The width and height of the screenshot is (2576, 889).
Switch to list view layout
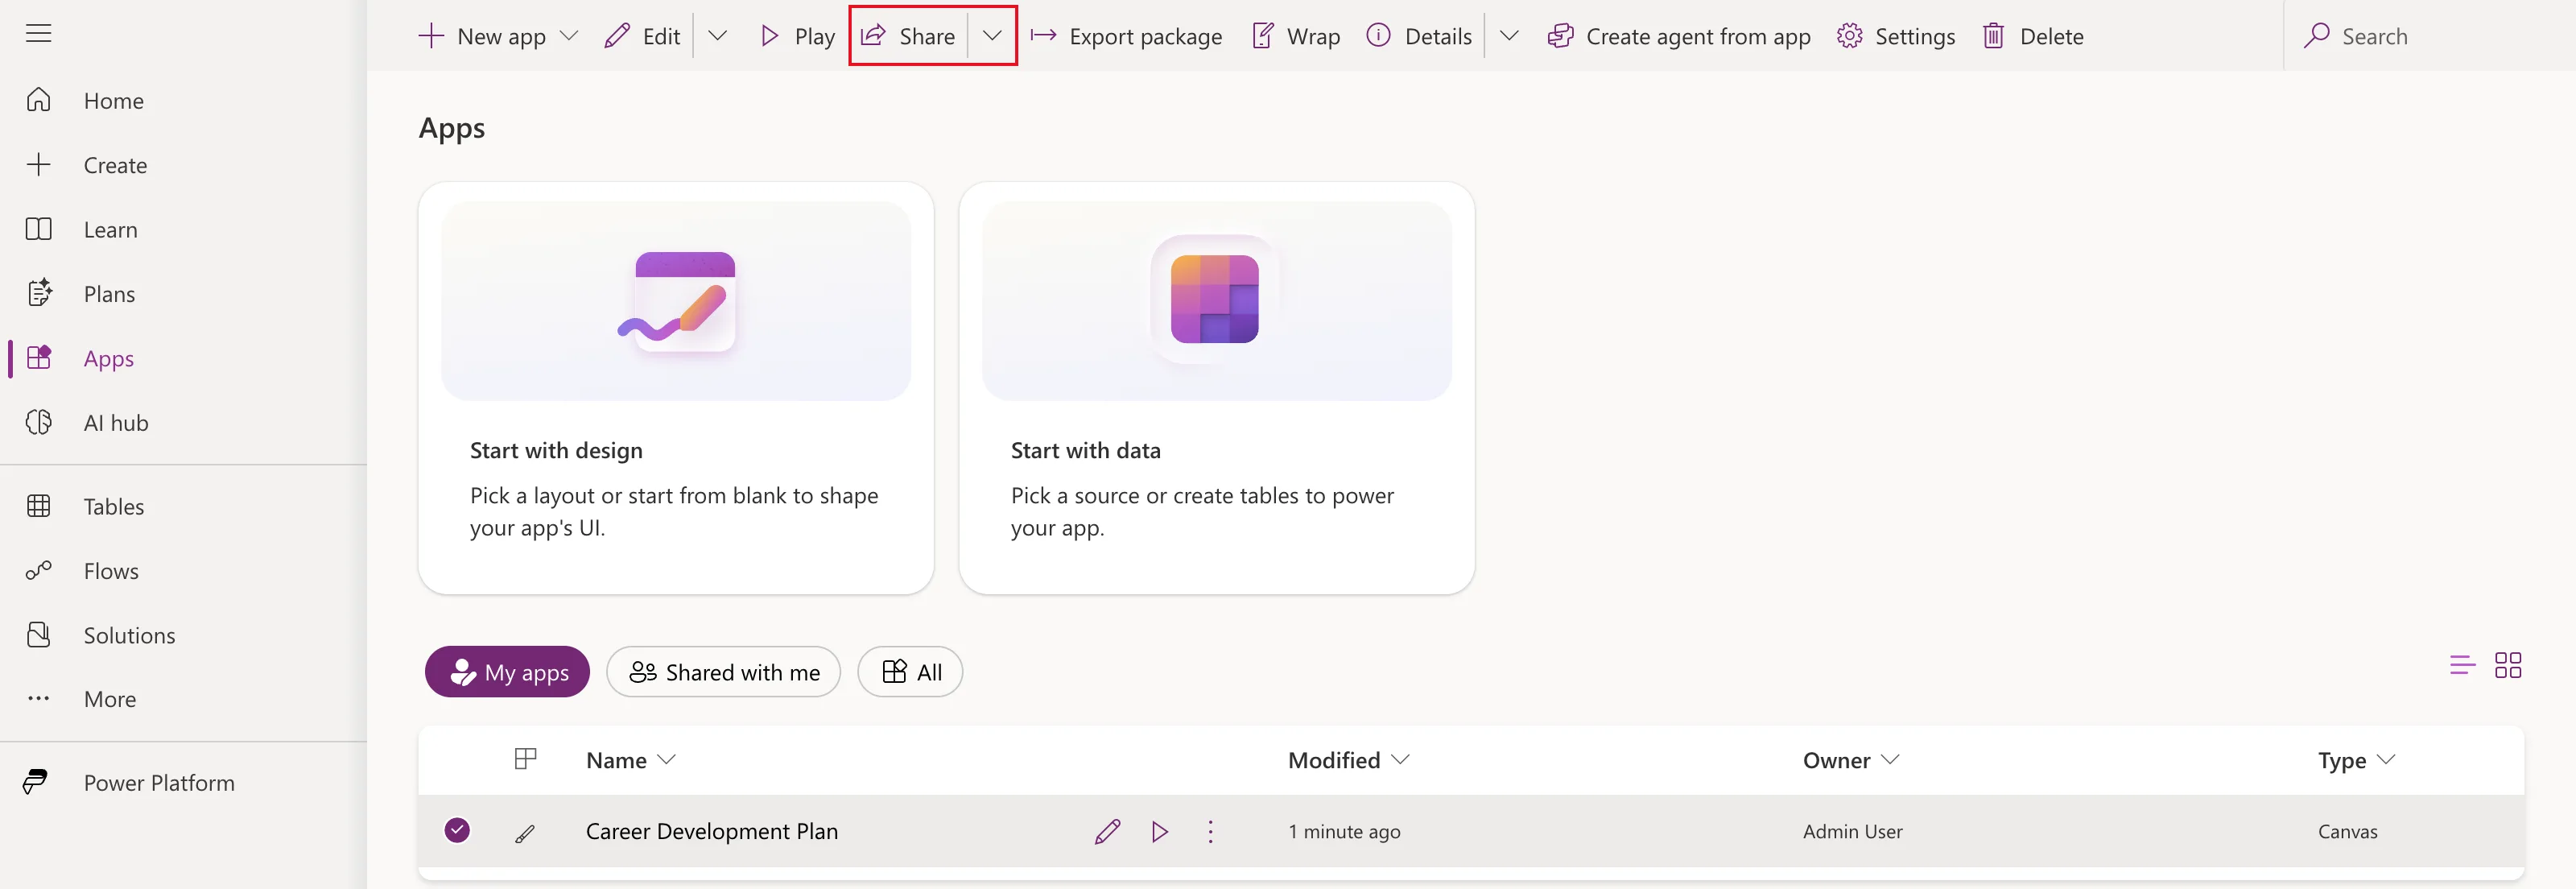[2462, 665]
